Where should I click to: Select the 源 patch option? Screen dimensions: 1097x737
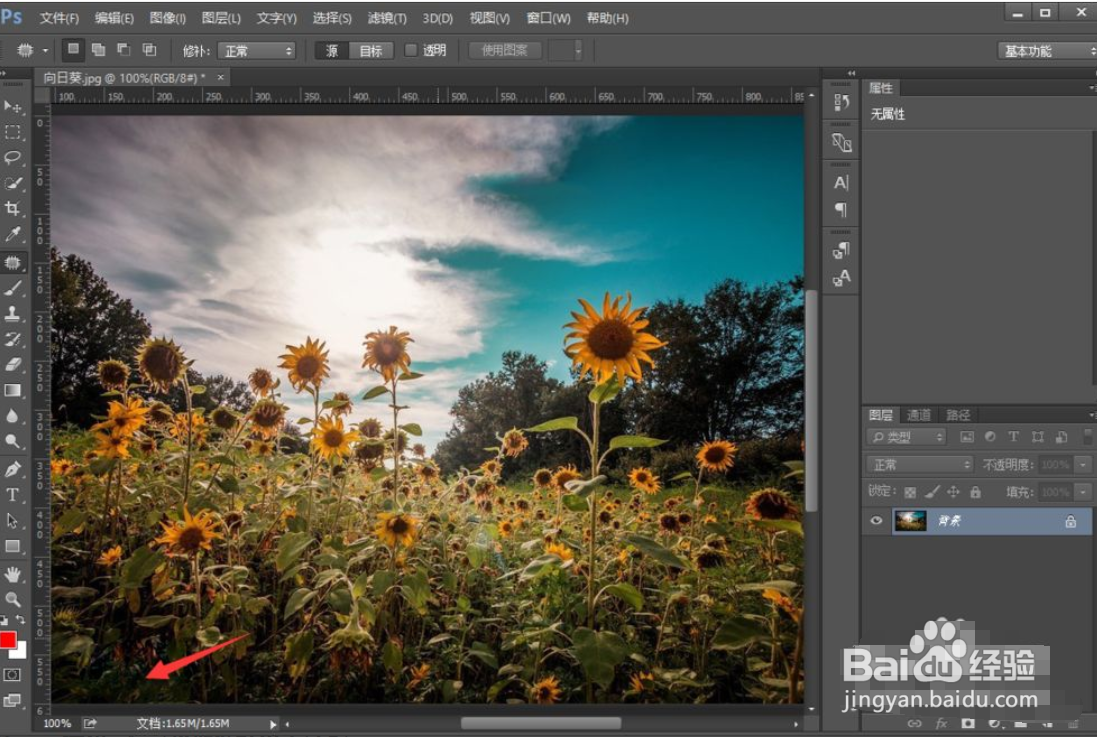(332, 50)
